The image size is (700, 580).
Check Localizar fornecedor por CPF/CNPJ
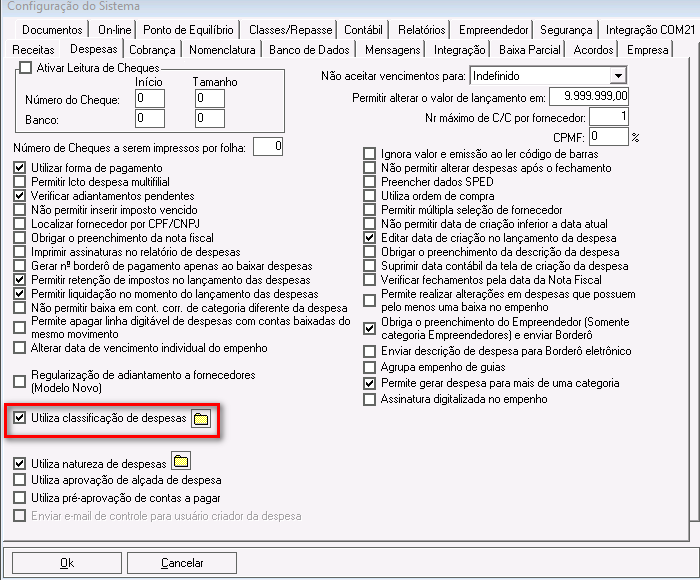point(20,224)
